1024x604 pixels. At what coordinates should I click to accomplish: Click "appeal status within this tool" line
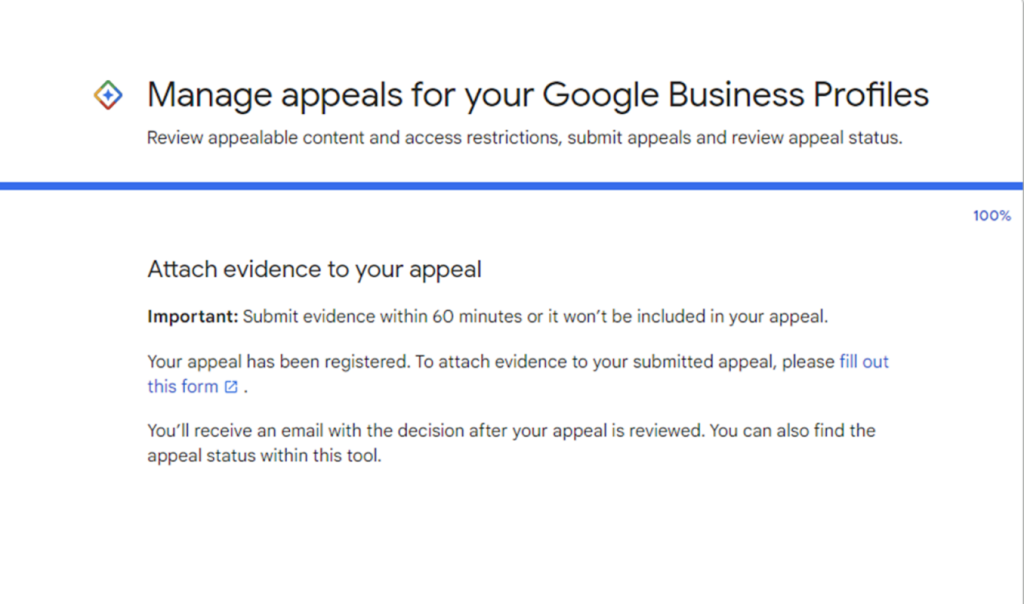tap(264, 457)
